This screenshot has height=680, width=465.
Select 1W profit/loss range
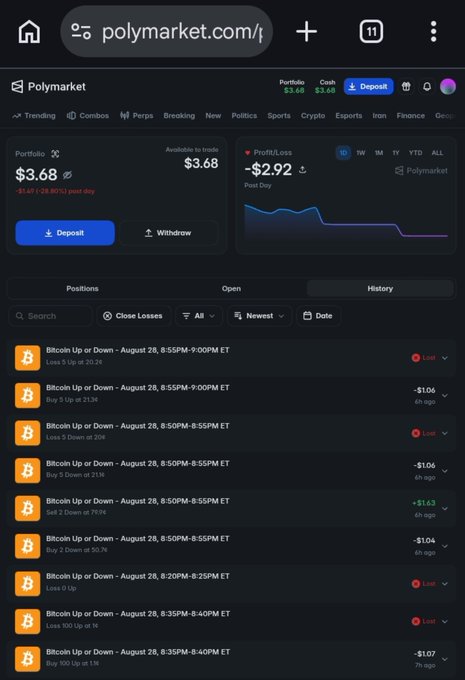(360, 153)
